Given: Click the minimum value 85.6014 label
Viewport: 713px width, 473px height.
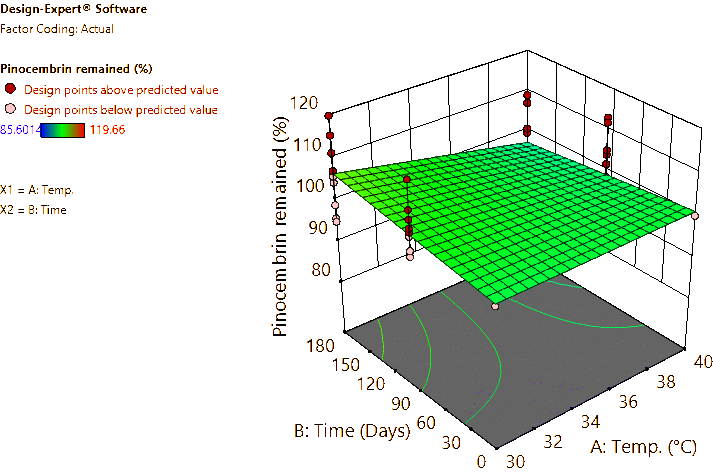Looking at the screenshot, I should pyautogui.click(x=18, y=129).
